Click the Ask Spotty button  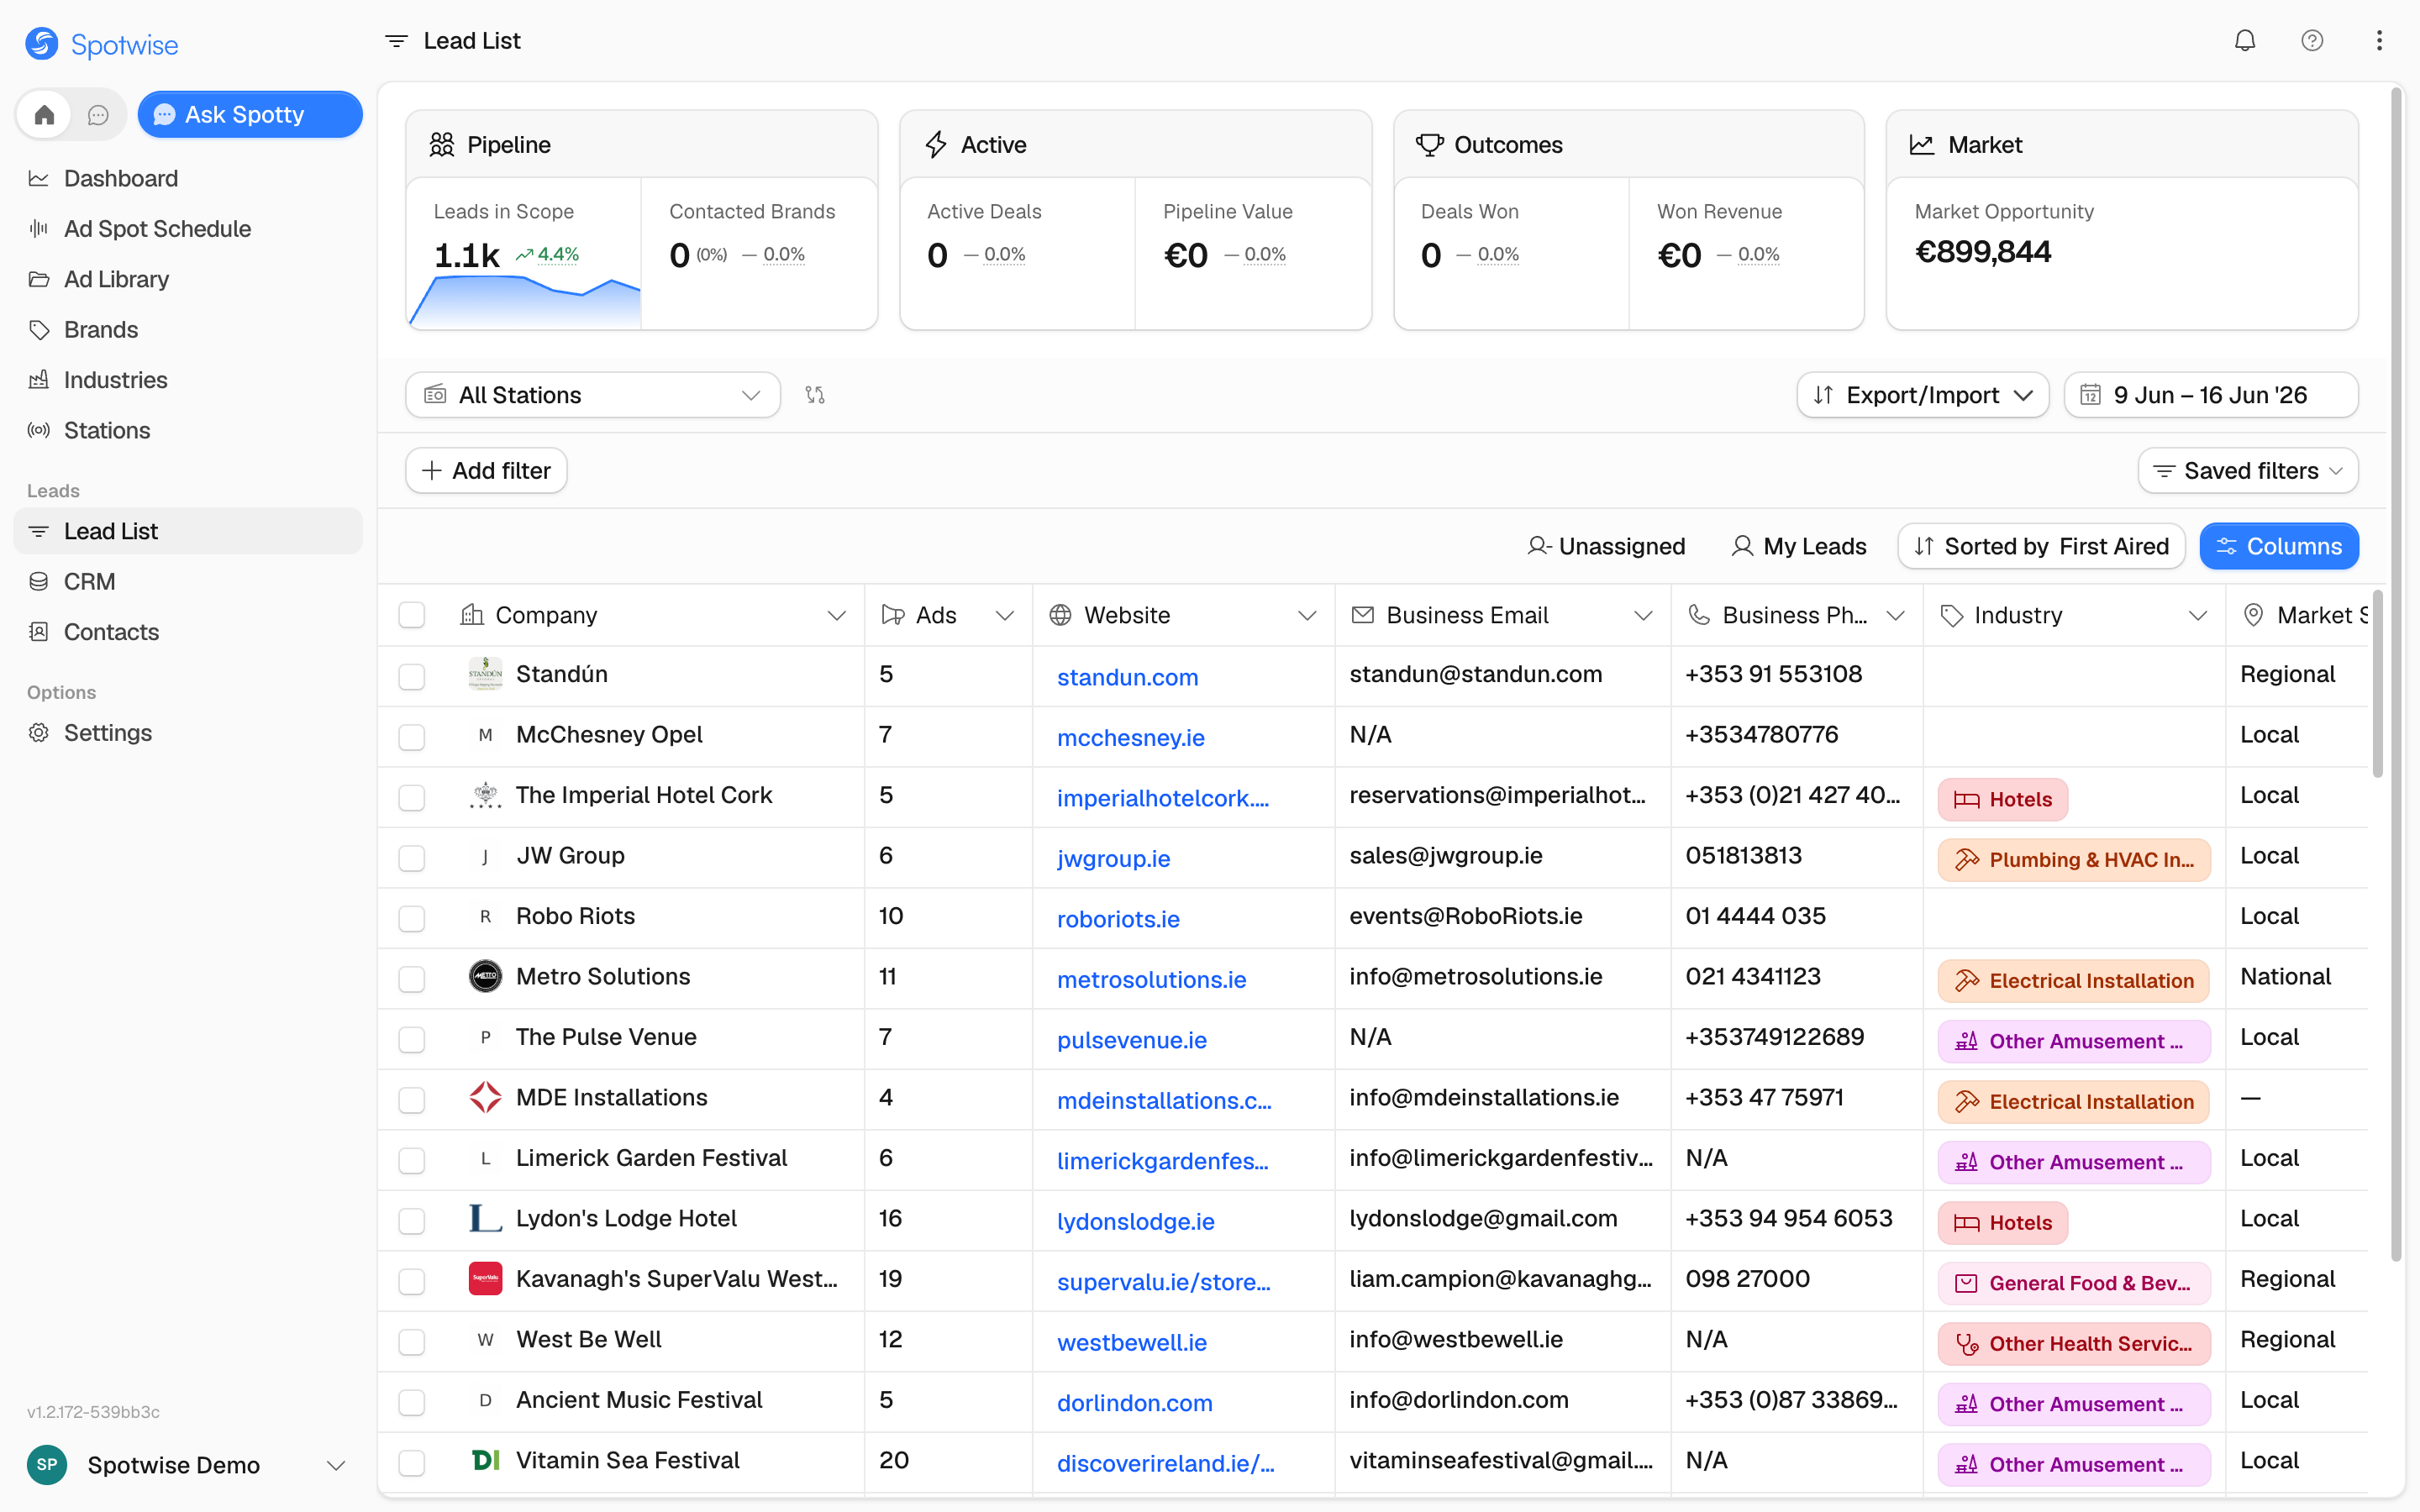(250, 115)
